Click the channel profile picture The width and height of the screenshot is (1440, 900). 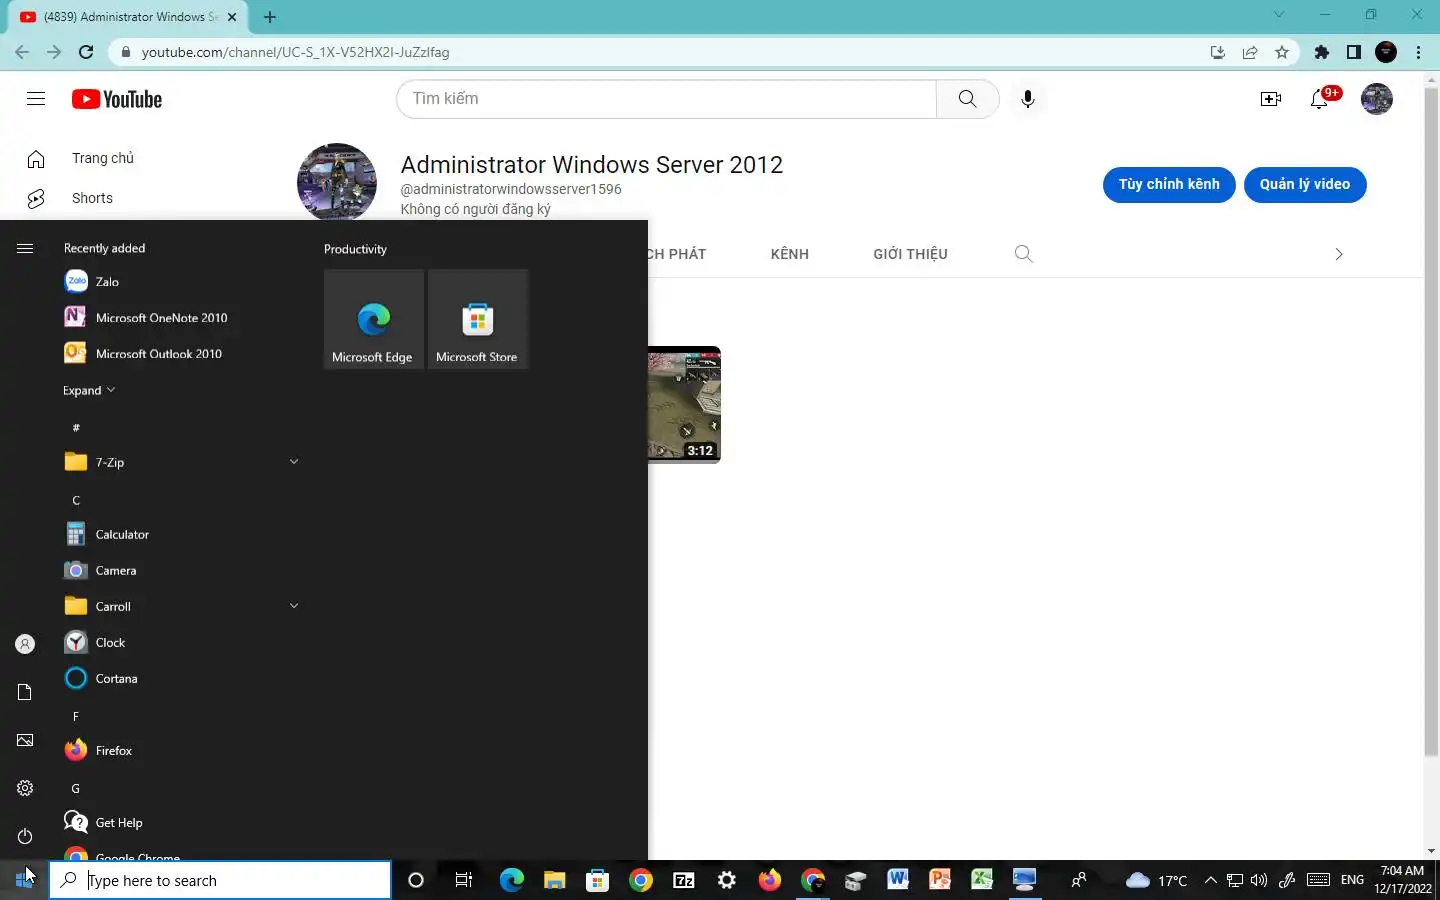(x=337, y=183)
